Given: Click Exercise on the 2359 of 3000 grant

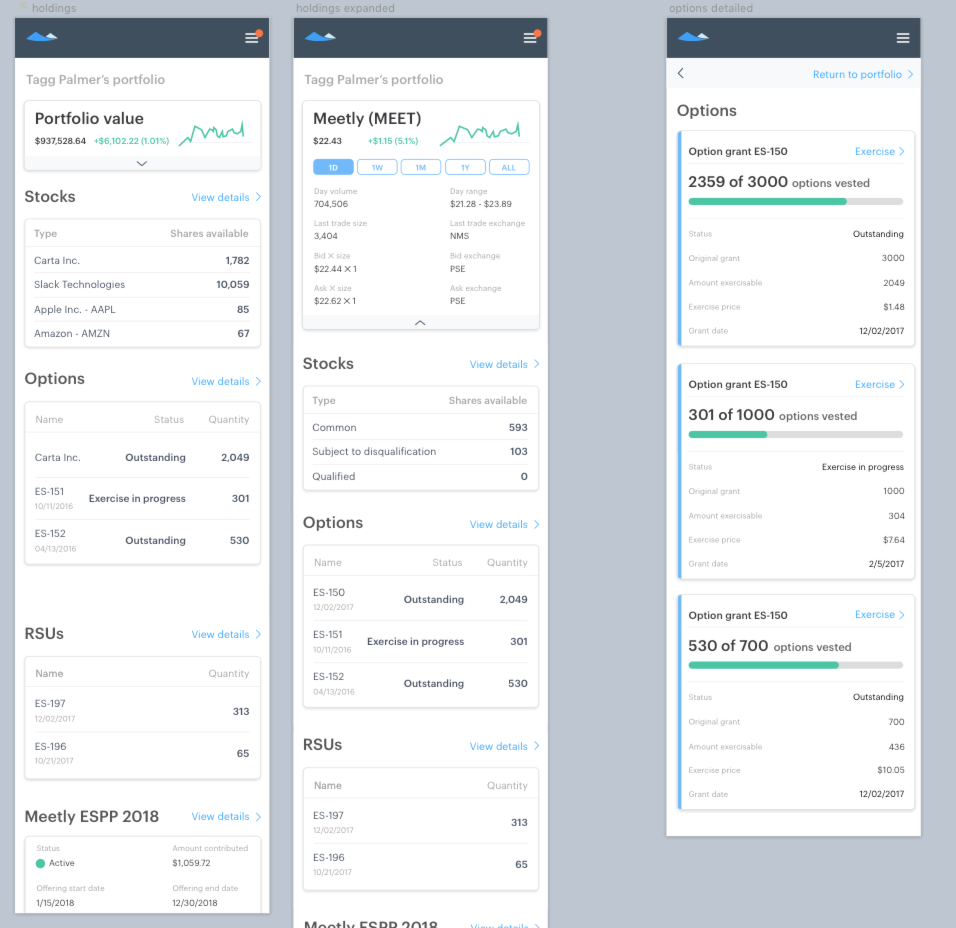Looking at the screenshot, I should (880, 151).
